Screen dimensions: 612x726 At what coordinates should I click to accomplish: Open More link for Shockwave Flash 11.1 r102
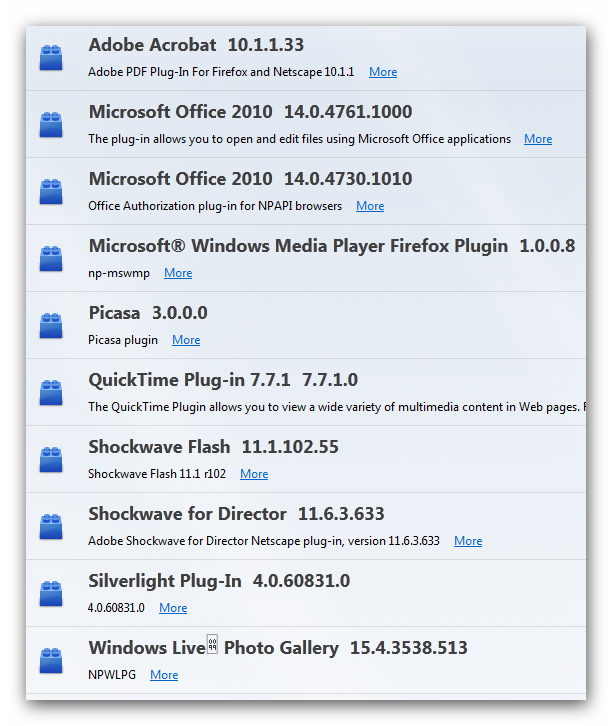tap(254, 474)
